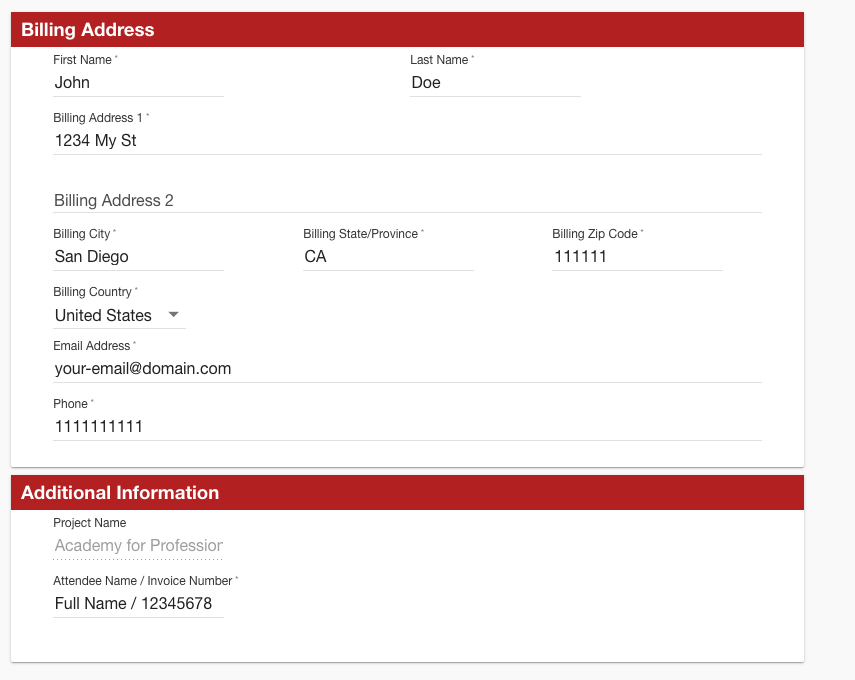Click the Billing State/Province label

(x=360, y=234)
